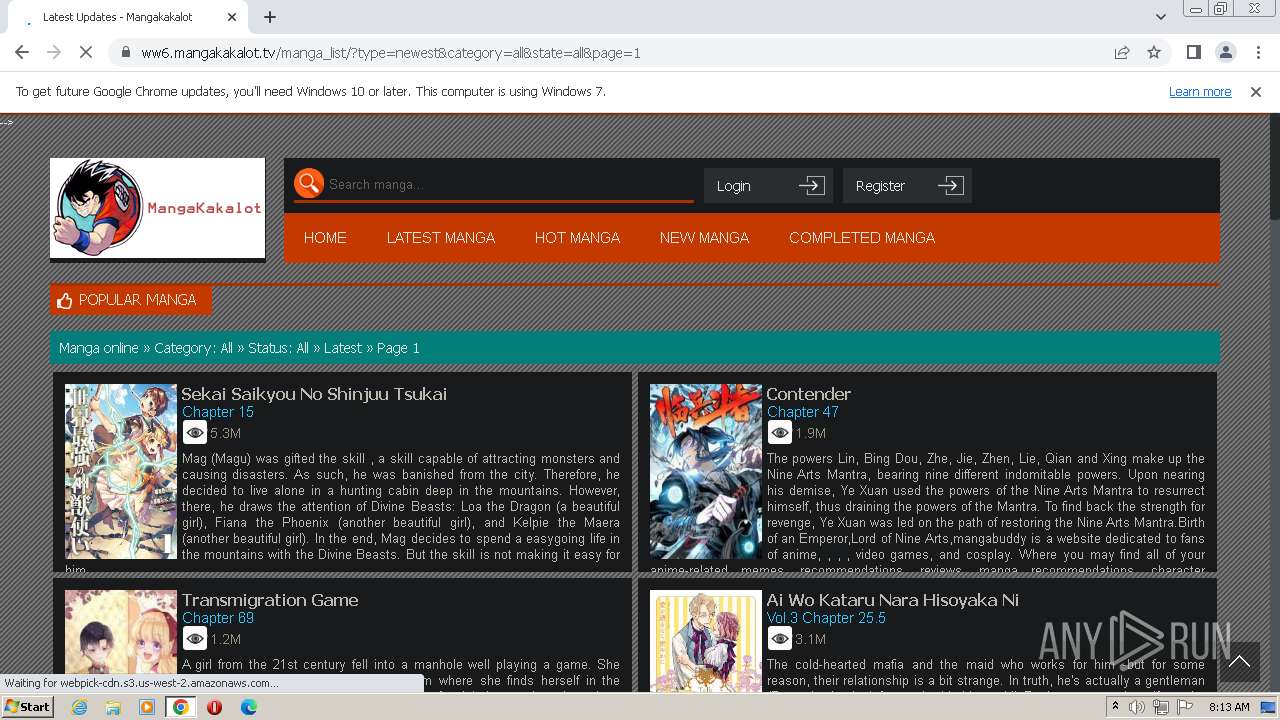
Task: Click the Manga online breadcrumb
Action: [x=99, y=348]
